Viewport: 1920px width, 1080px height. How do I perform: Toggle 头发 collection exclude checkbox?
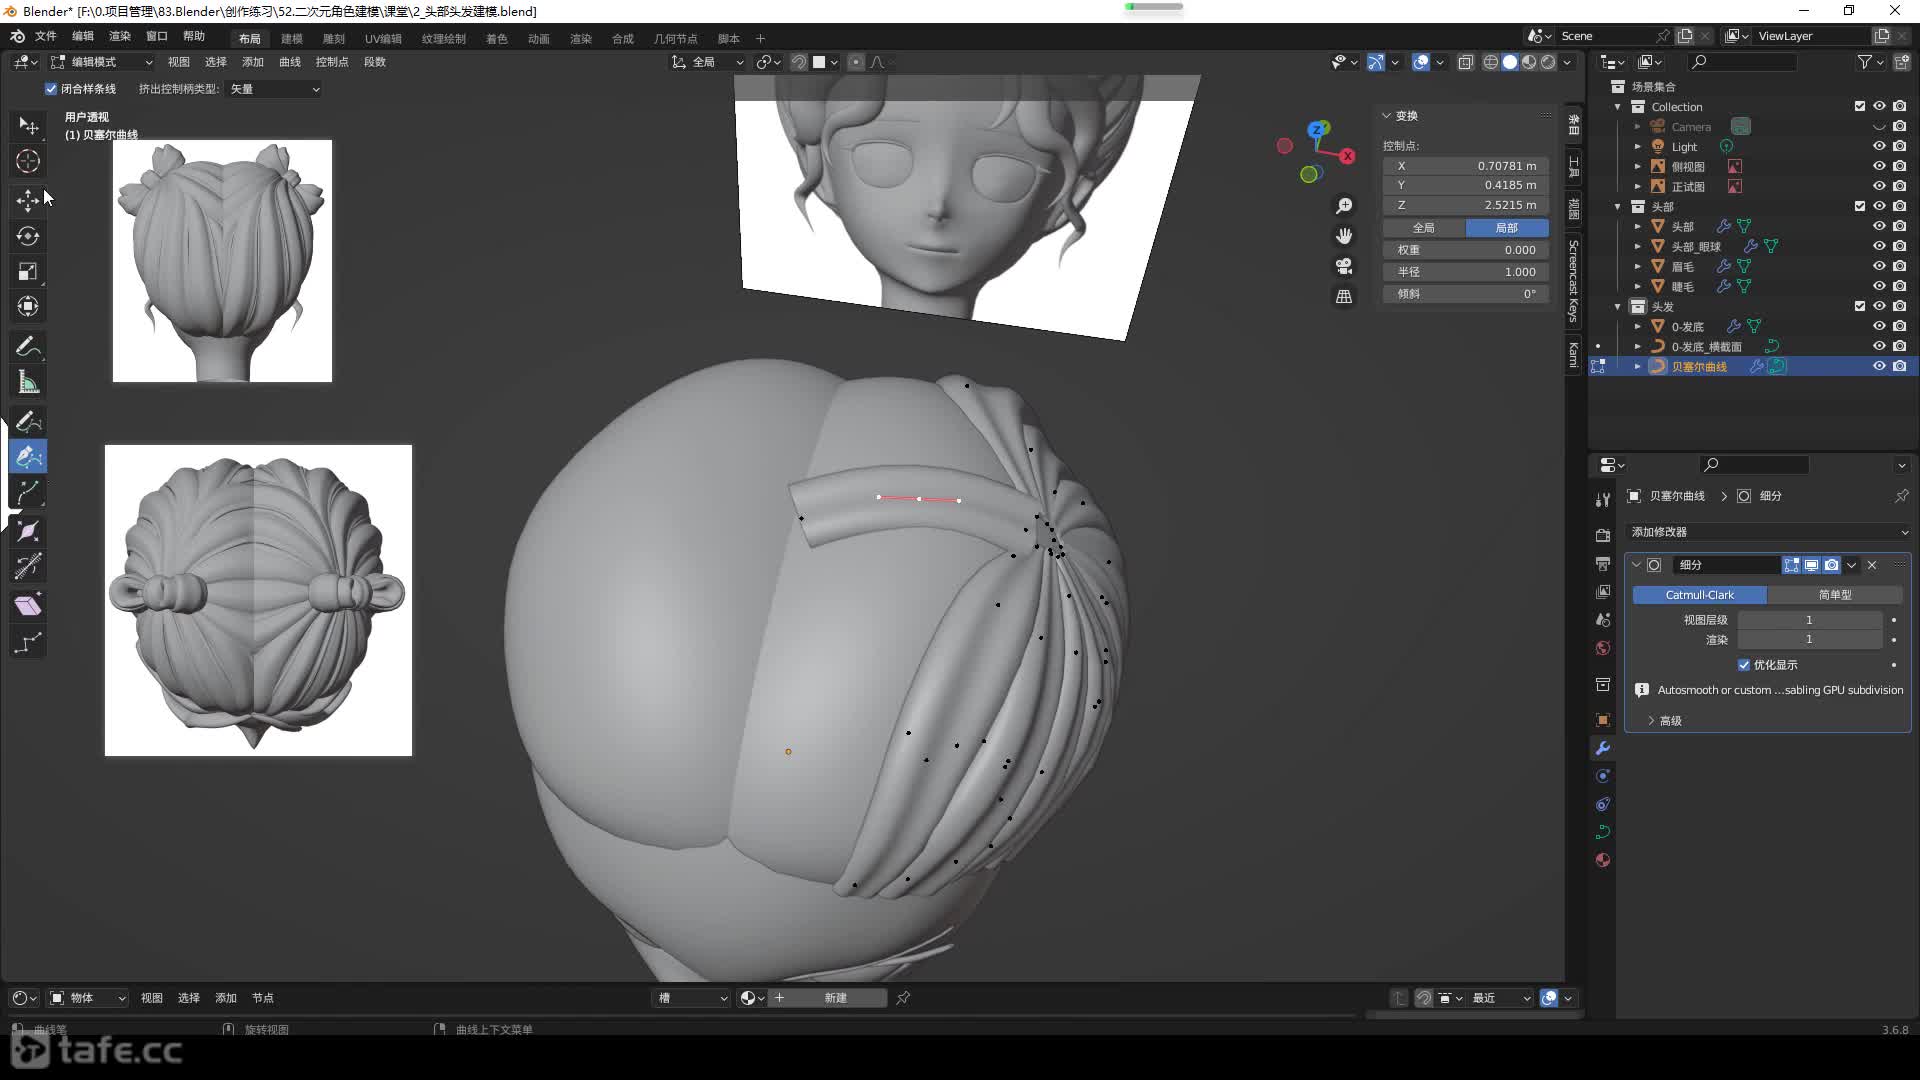[x=1860, y=306]
